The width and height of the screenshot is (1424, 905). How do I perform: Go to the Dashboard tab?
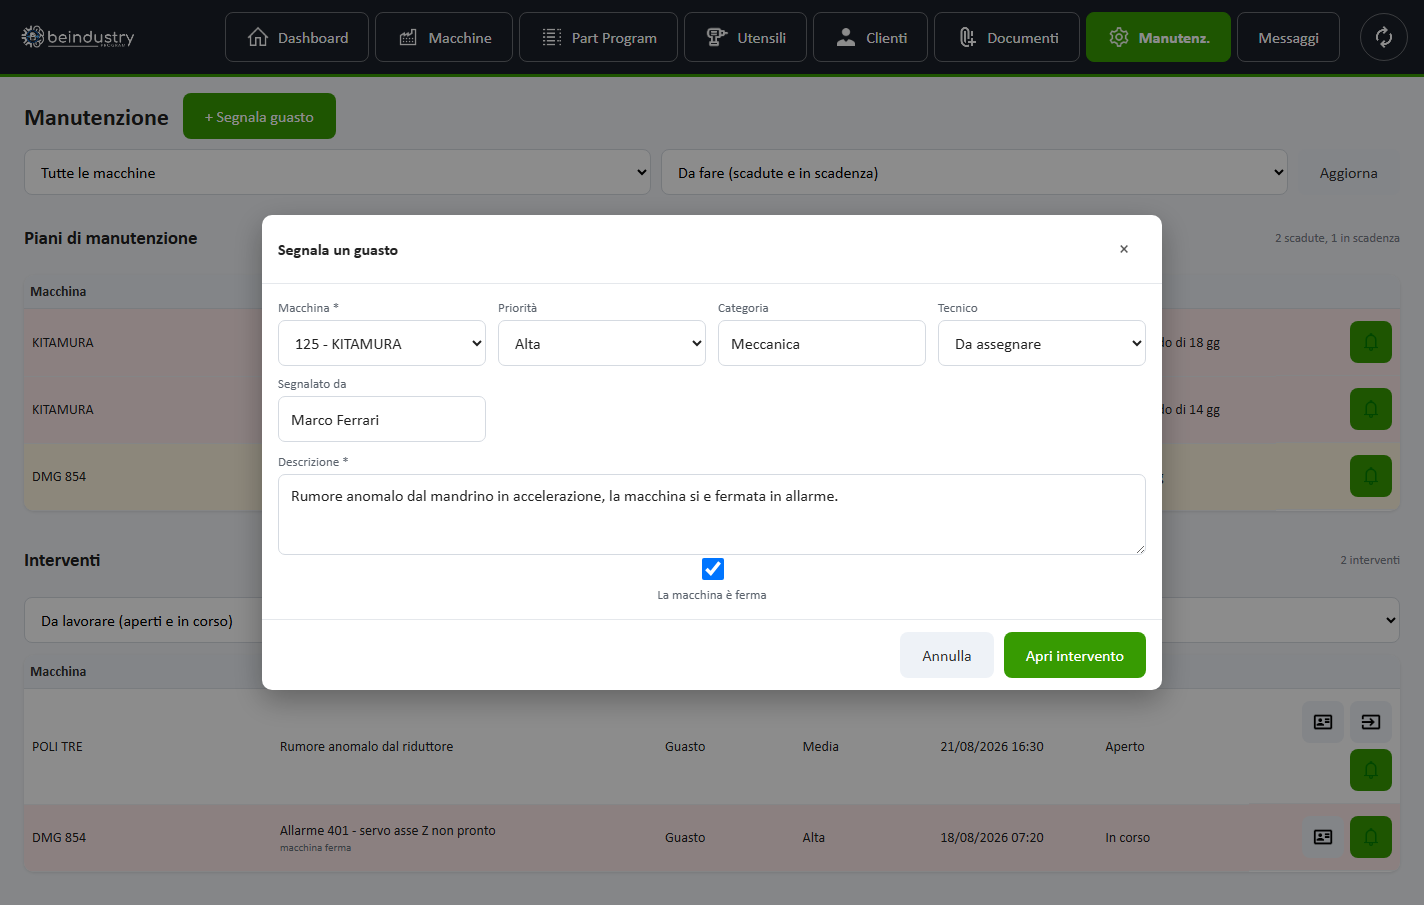297,37
